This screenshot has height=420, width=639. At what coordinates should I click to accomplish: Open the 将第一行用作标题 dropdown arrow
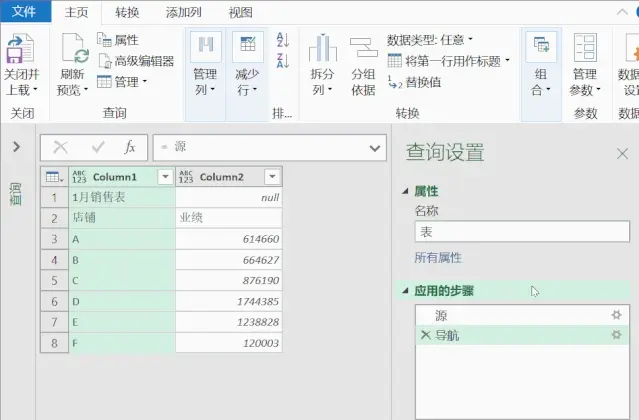508,61
